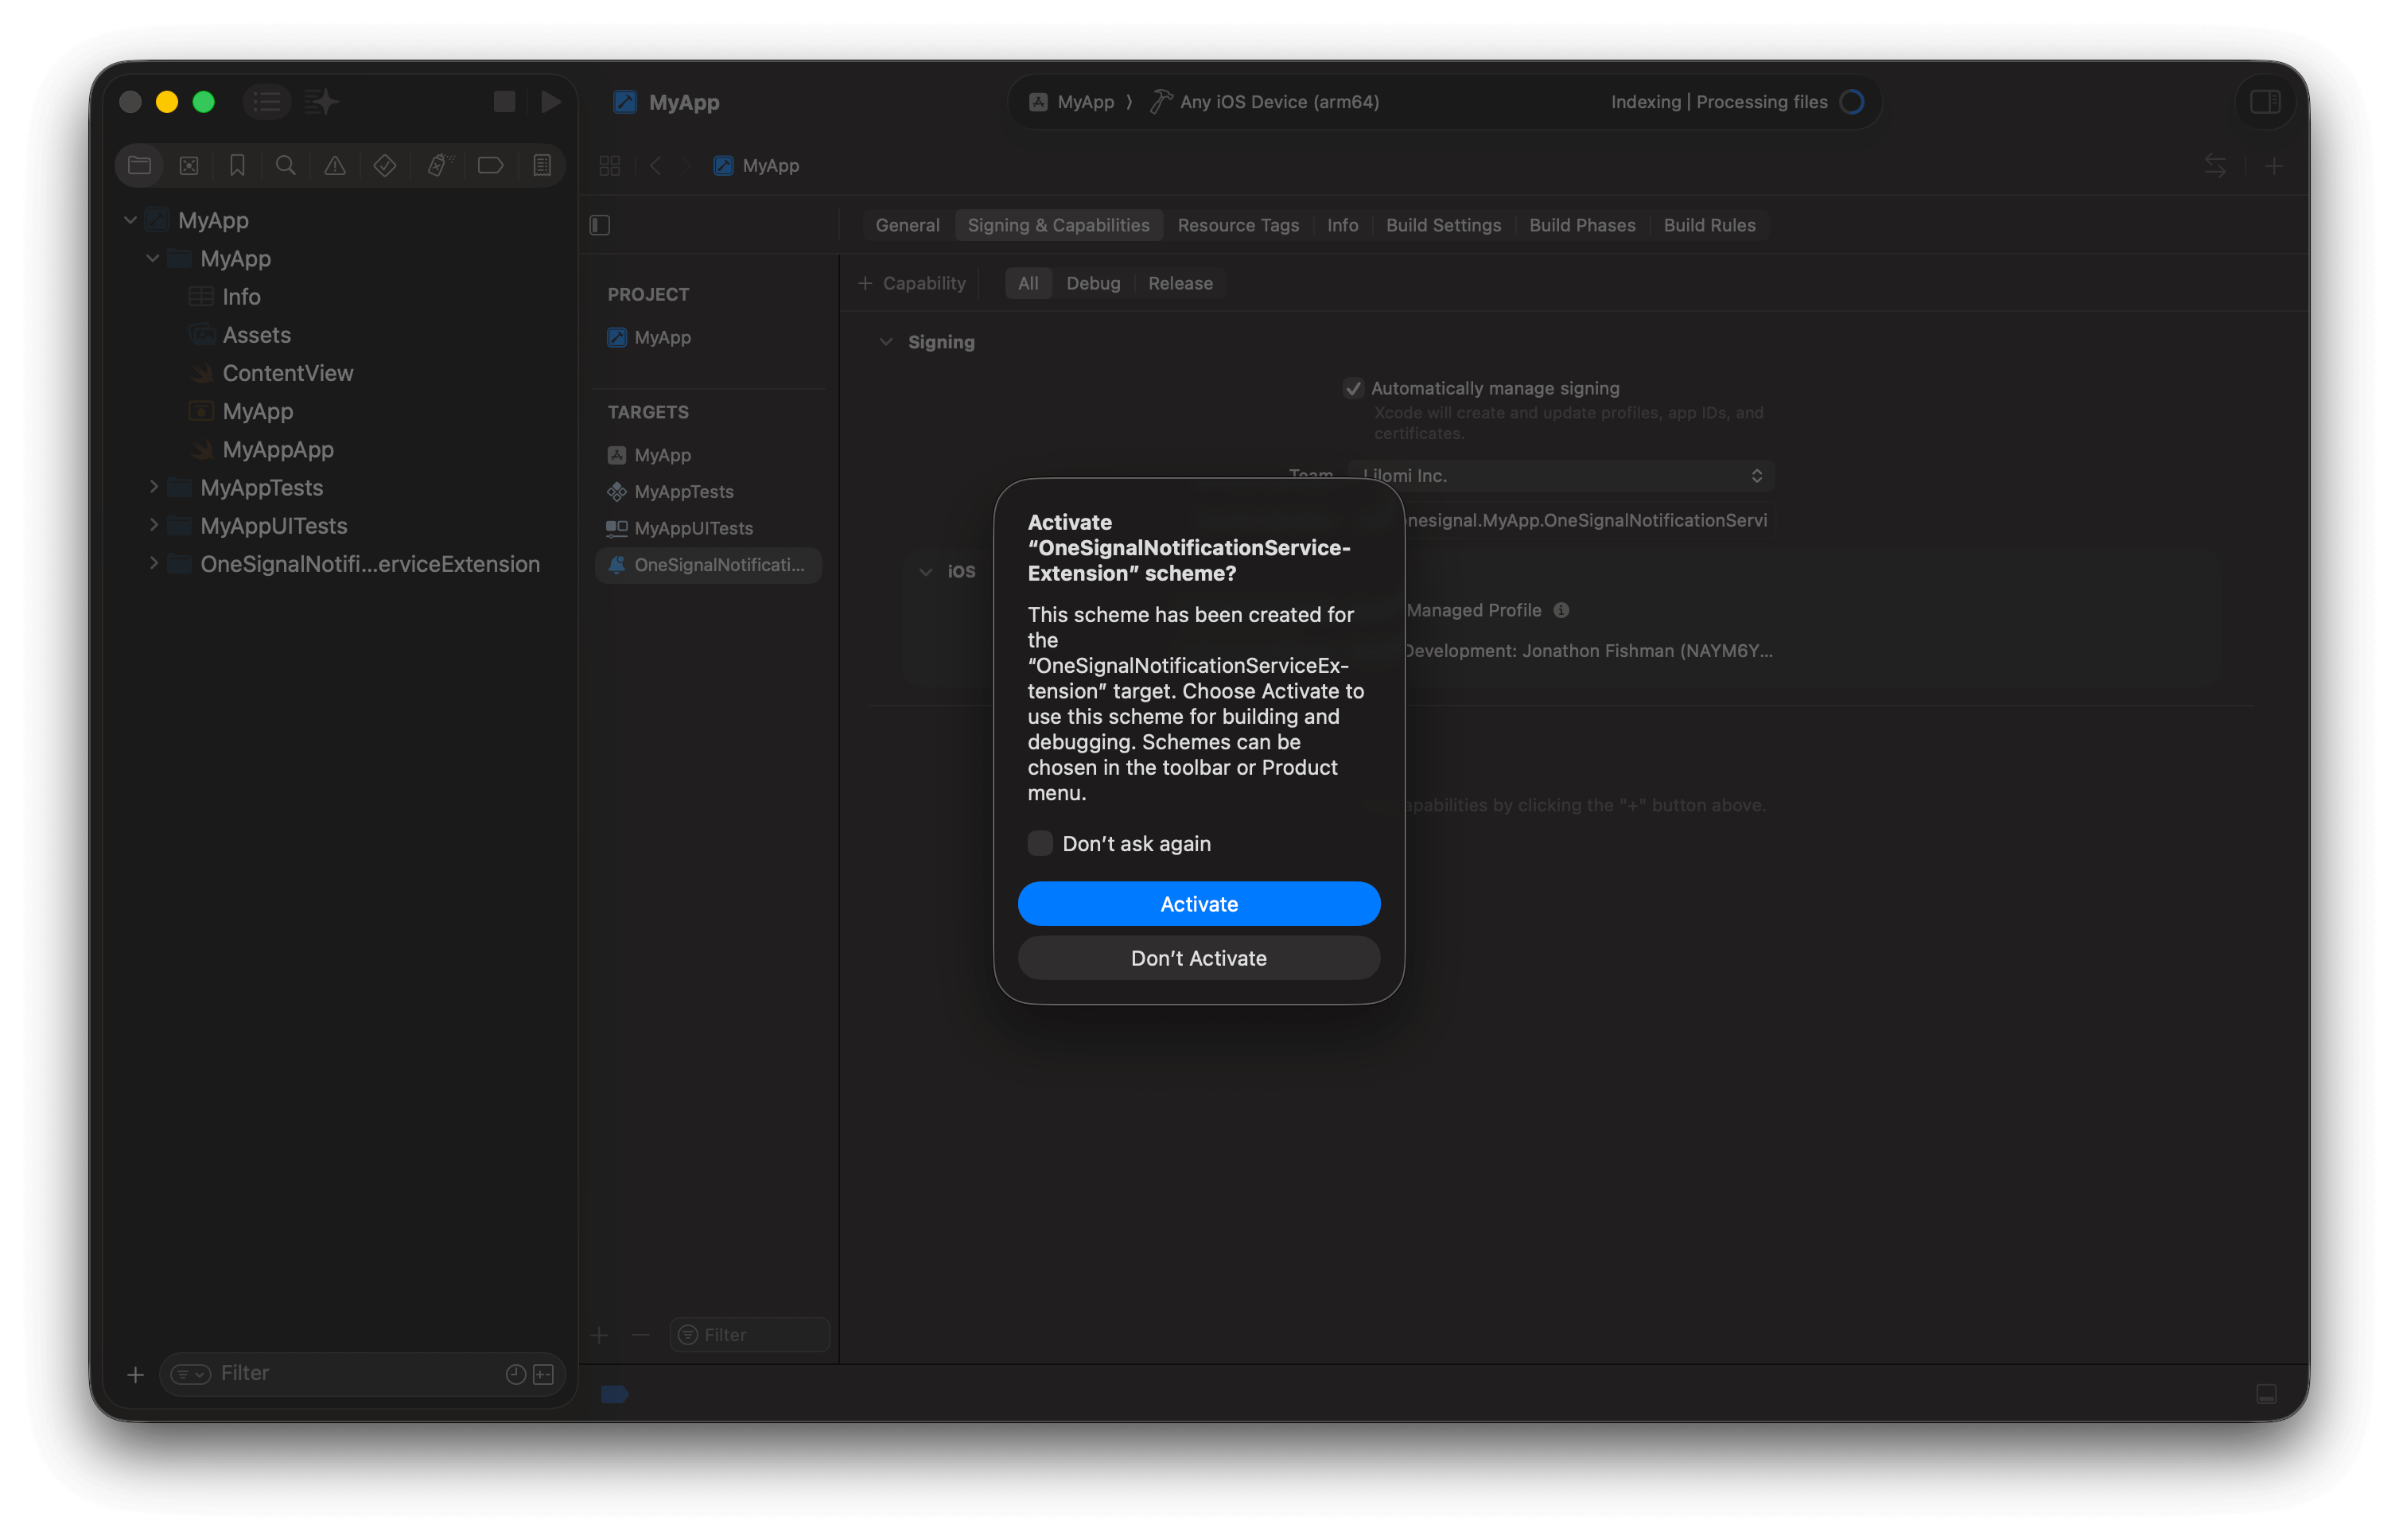Click the Managed Profile info icon
This screenshot has width=2399, height=1540.
click(x=1560, y=610)
